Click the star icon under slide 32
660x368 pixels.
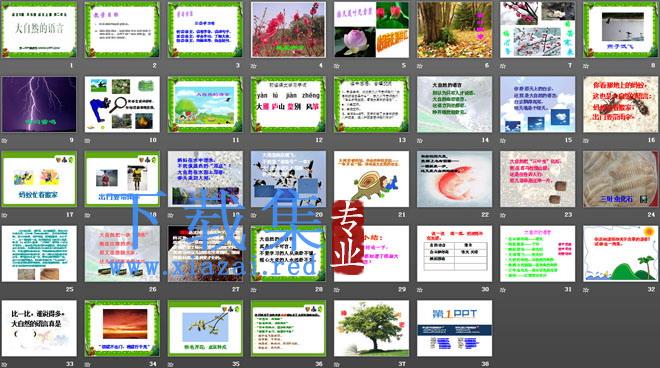[x=586, y=290]
